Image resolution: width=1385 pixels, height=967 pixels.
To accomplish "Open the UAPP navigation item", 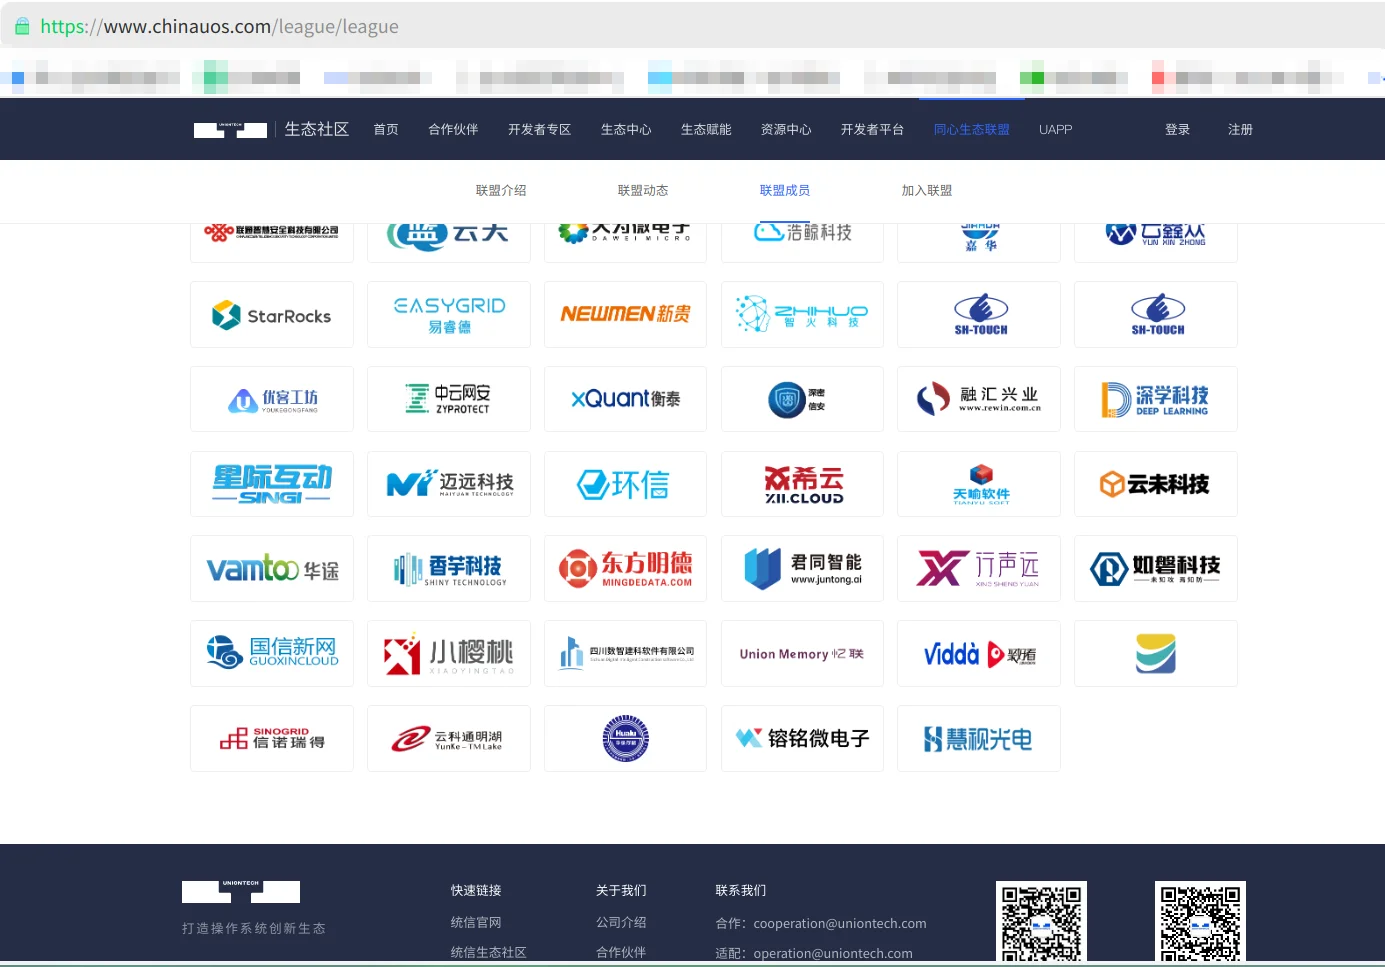I will click(1055, 130).
